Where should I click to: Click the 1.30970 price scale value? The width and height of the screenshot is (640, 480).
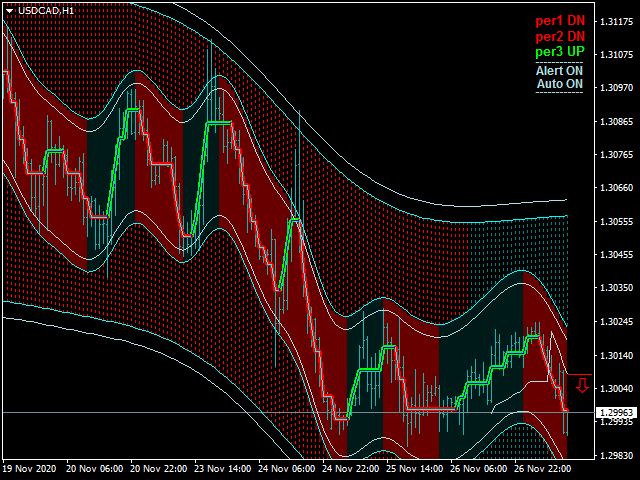tap(616, 88)
